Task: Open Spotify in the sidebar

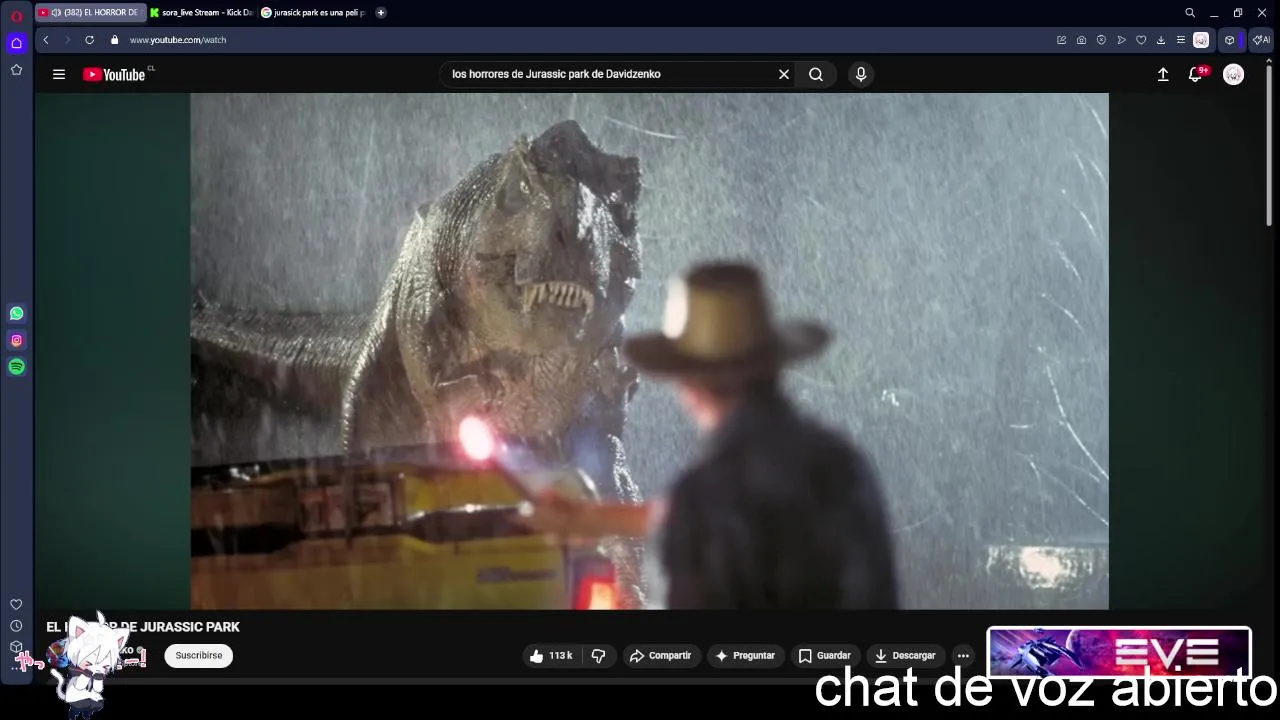Action: pos(16,367)
